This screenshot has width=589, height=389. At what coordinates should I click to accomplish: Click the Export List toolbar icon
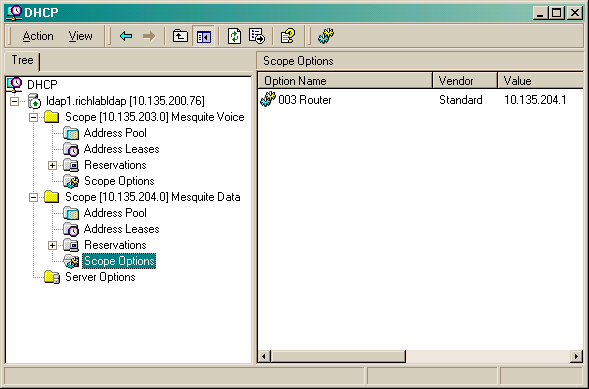[x=257, y=36]
